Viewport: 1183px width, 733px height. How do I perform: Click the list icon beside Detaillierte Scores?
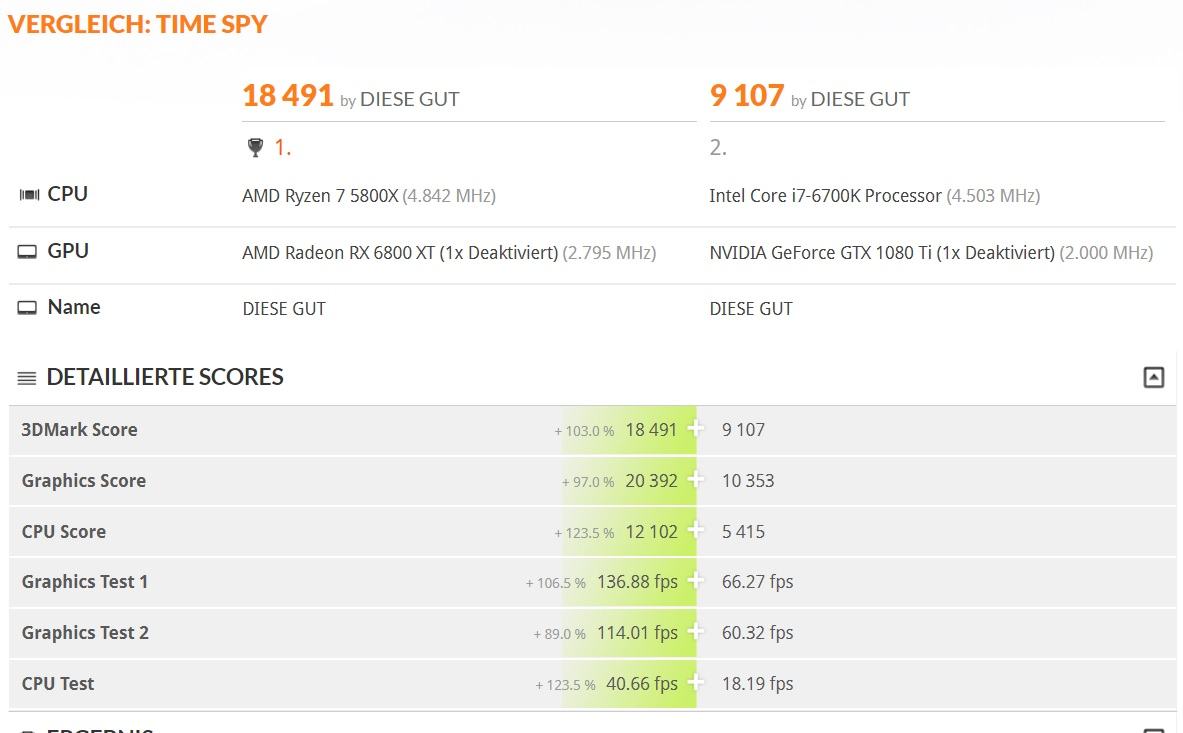(x=27, y=378)
